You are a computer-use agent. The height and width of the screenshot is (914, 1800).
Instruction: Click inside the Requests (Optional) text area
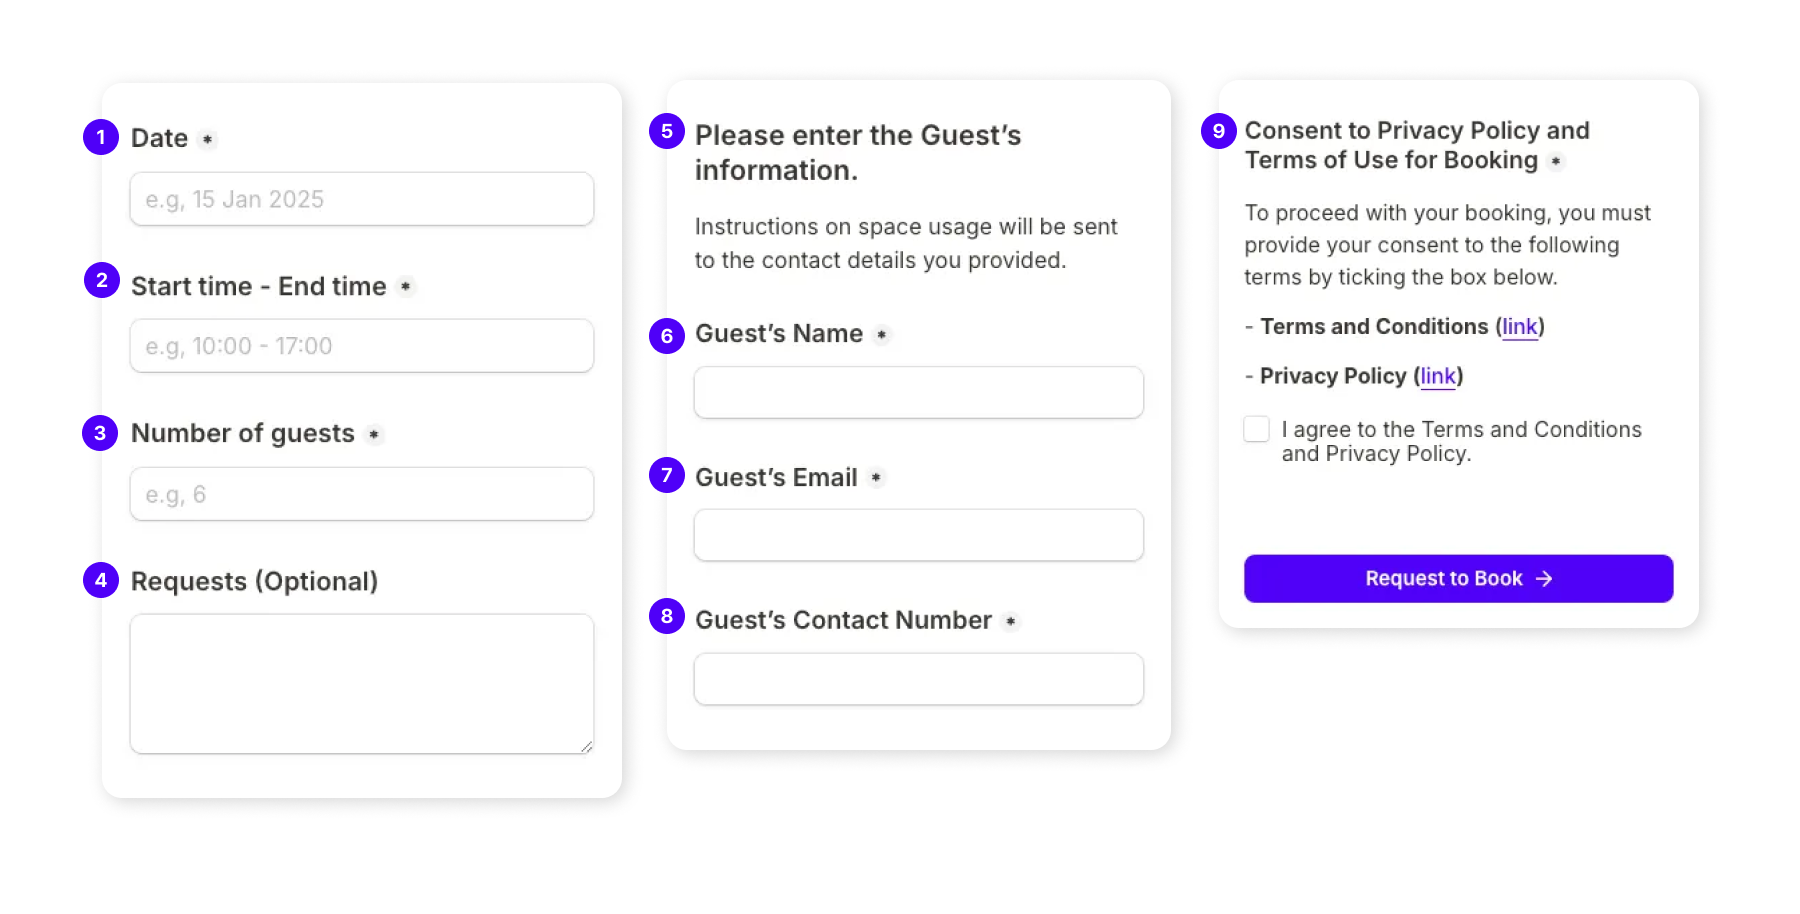coord(362,684)
